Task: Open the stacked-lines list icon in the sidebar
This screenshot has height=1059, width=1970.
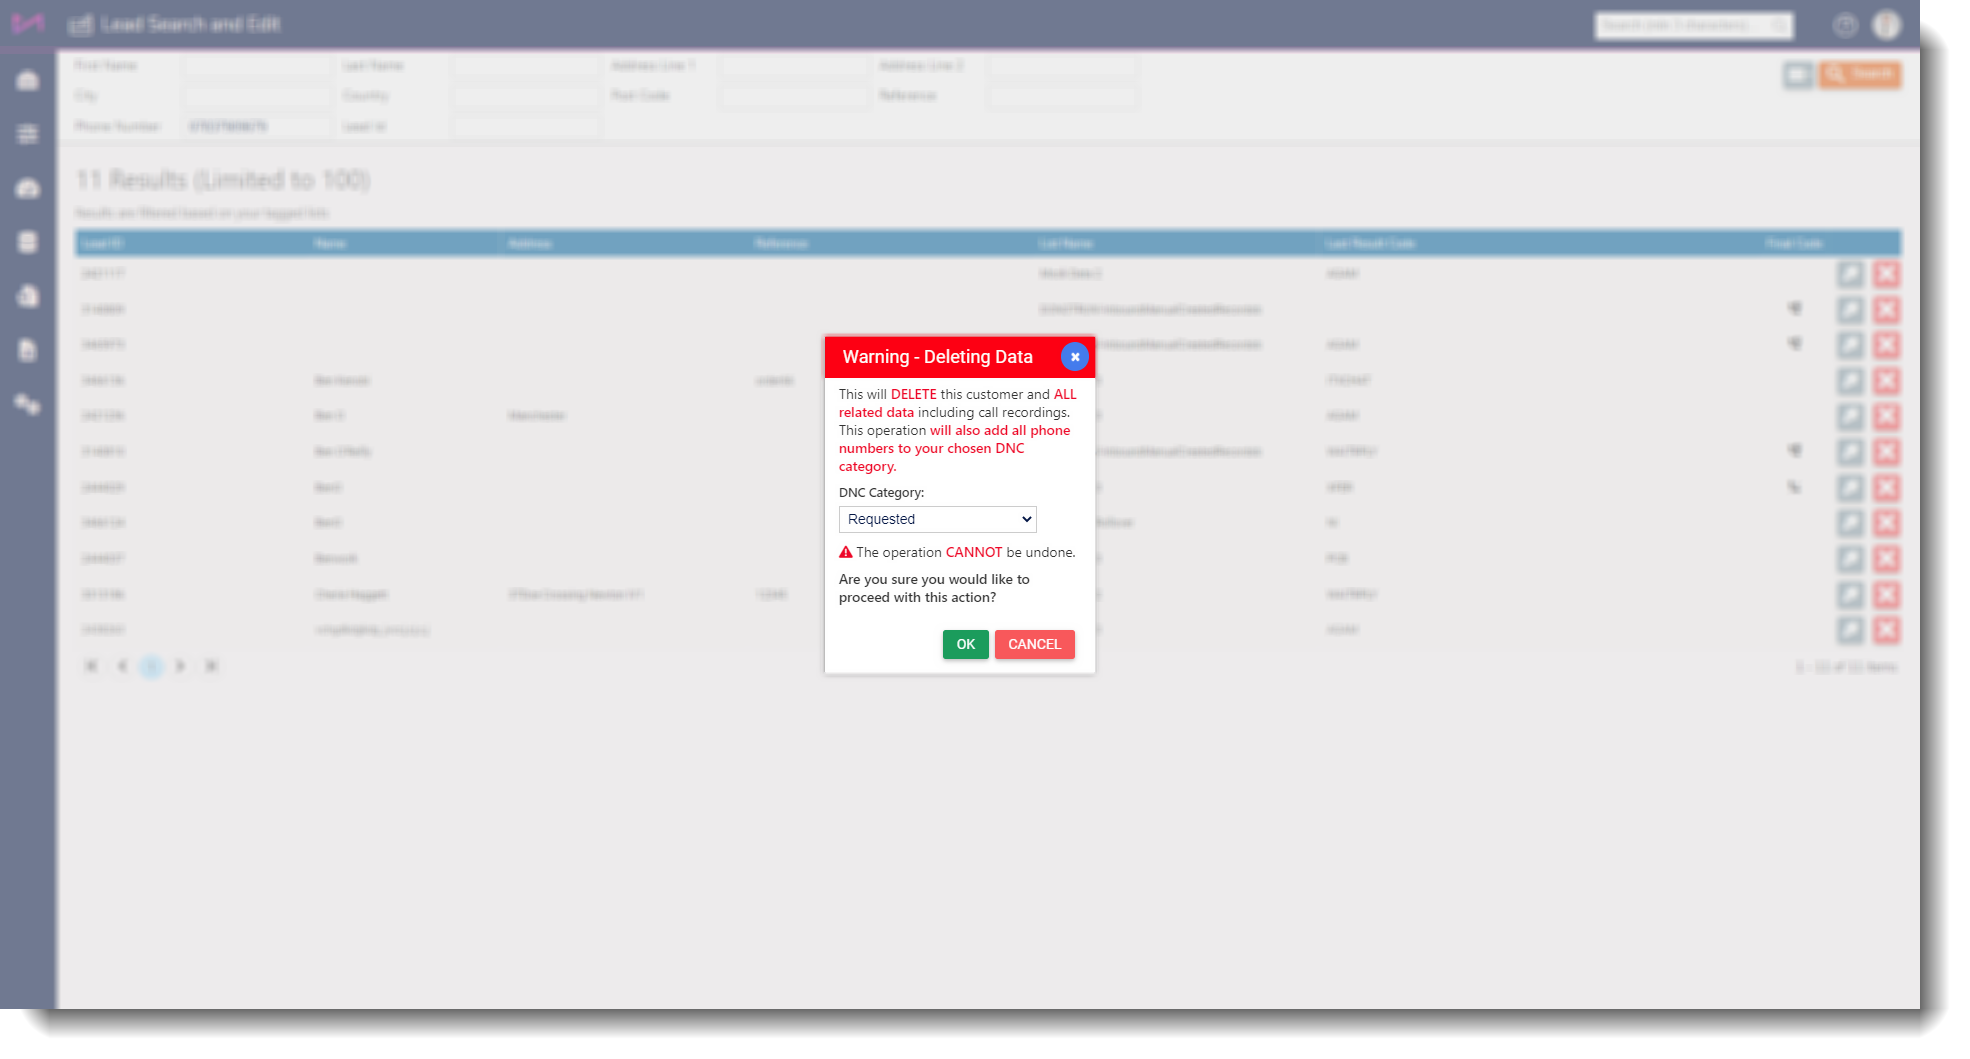Action: pyautogui.click(x=28, y=134)
